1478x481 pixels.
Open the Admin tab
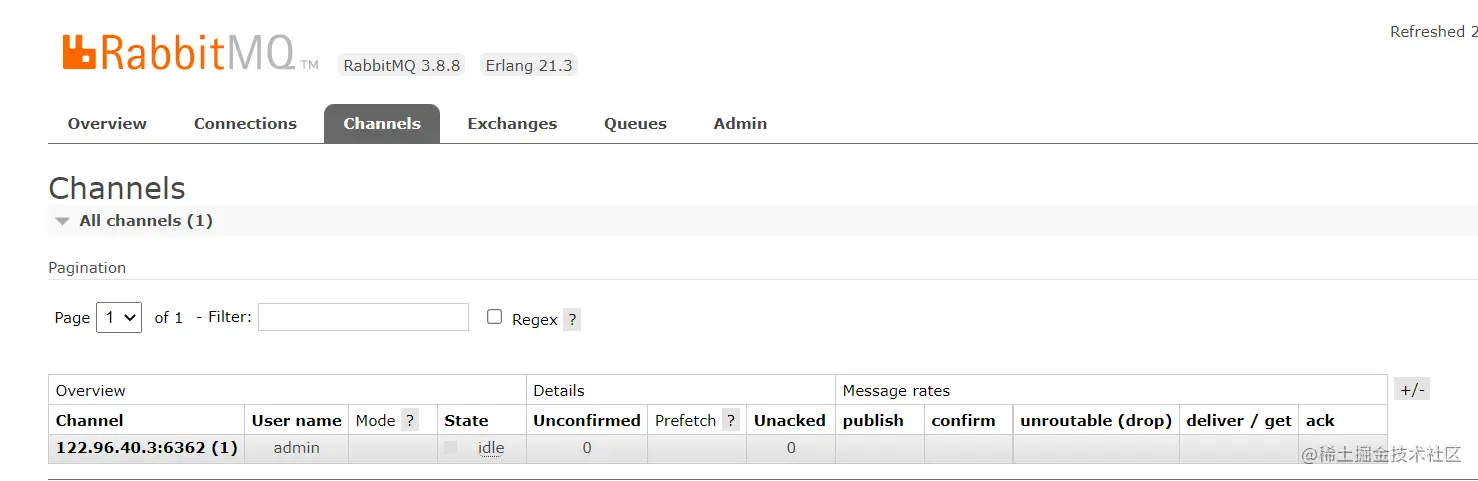[x=740, y=124]
